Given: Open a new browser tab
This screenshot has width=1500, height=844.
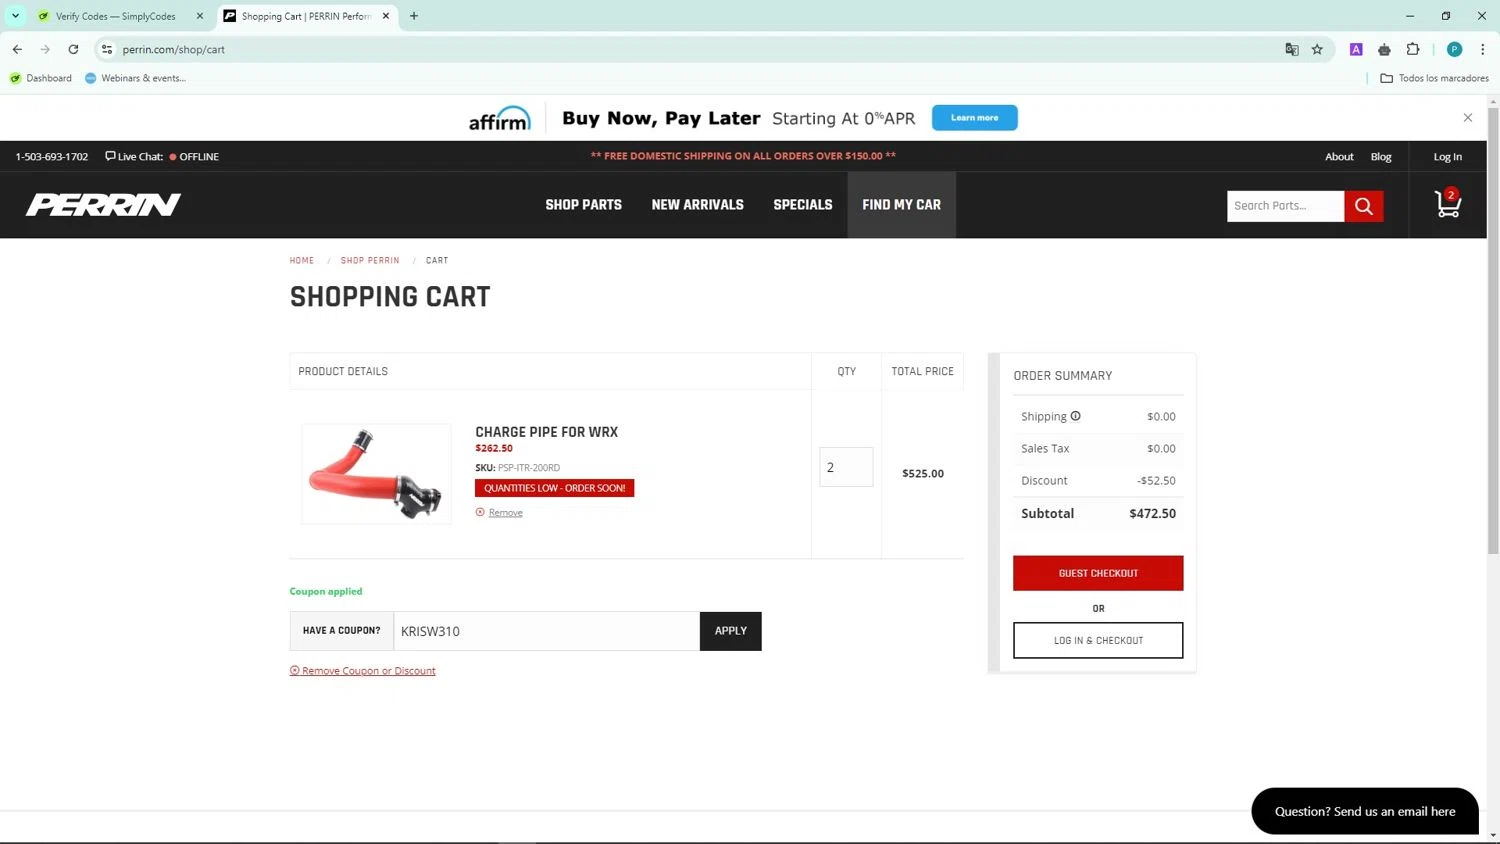Looking at the screenshot, I should pyautogui.click(x=414, y=16).
